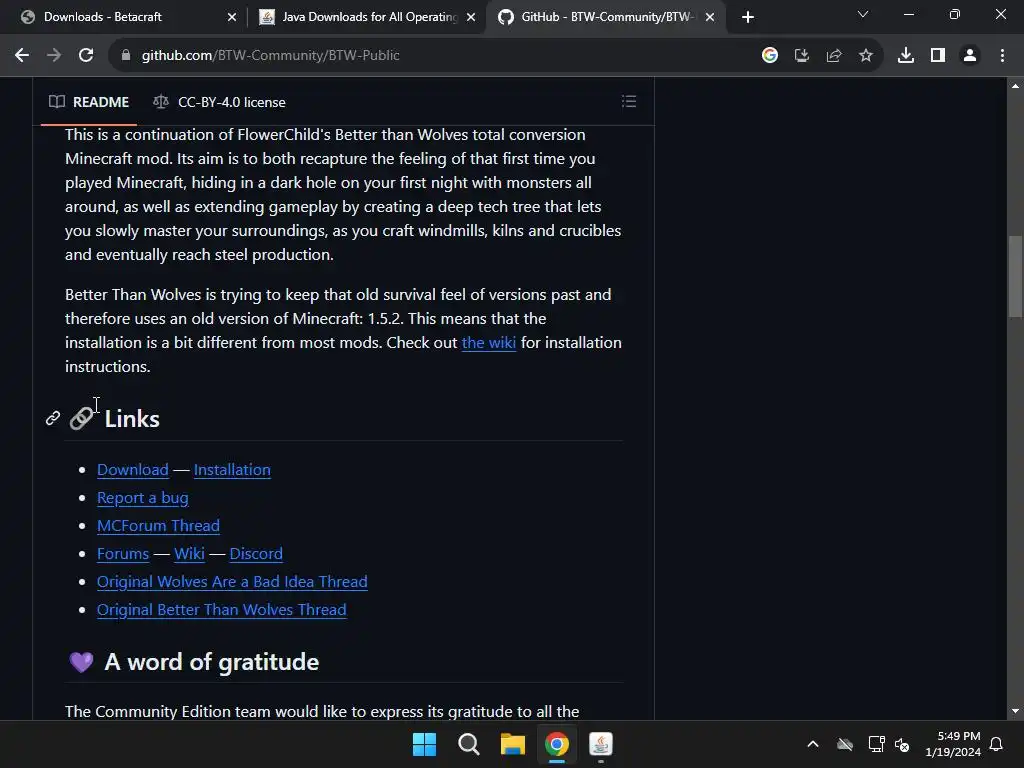Image resolution: width=1024 pixels, height=768 pixels.
Task: Open the MCForum Thread link
Action: 158,526
